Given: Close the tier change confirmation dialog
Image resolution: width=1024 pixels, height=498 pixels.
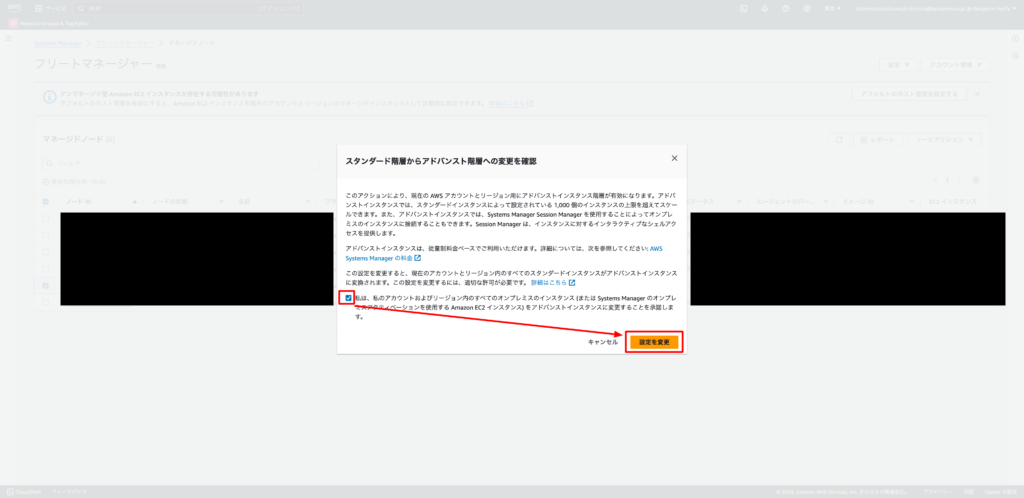Looking at the screenshot, I should coord(674,159).
